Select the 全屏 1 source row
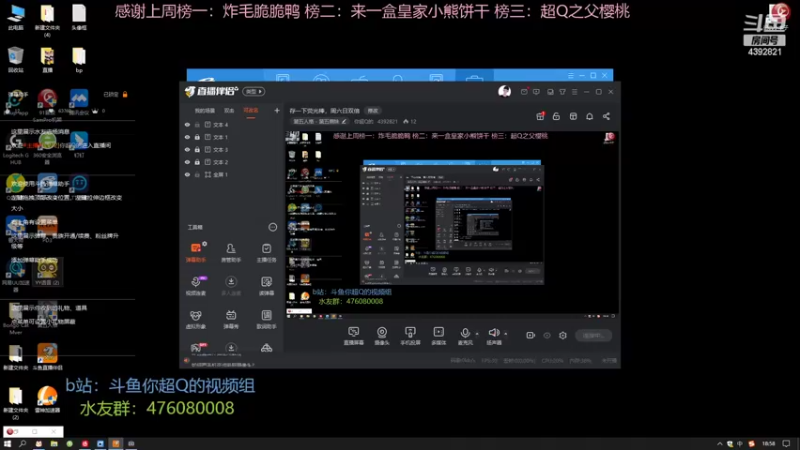Viewport: 800px width, 450px height. (232, 174)
